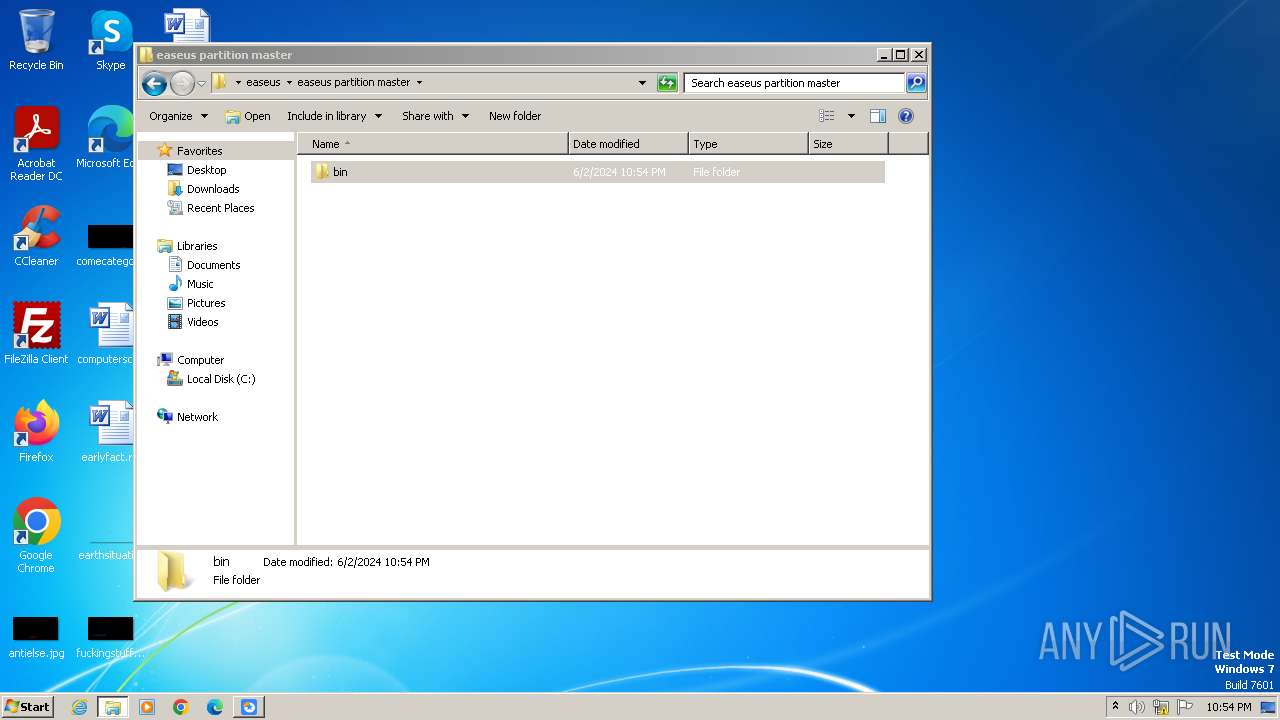Click Google Chrome desktop icon
Screen dimensions: 1280x720
[36, 535]
